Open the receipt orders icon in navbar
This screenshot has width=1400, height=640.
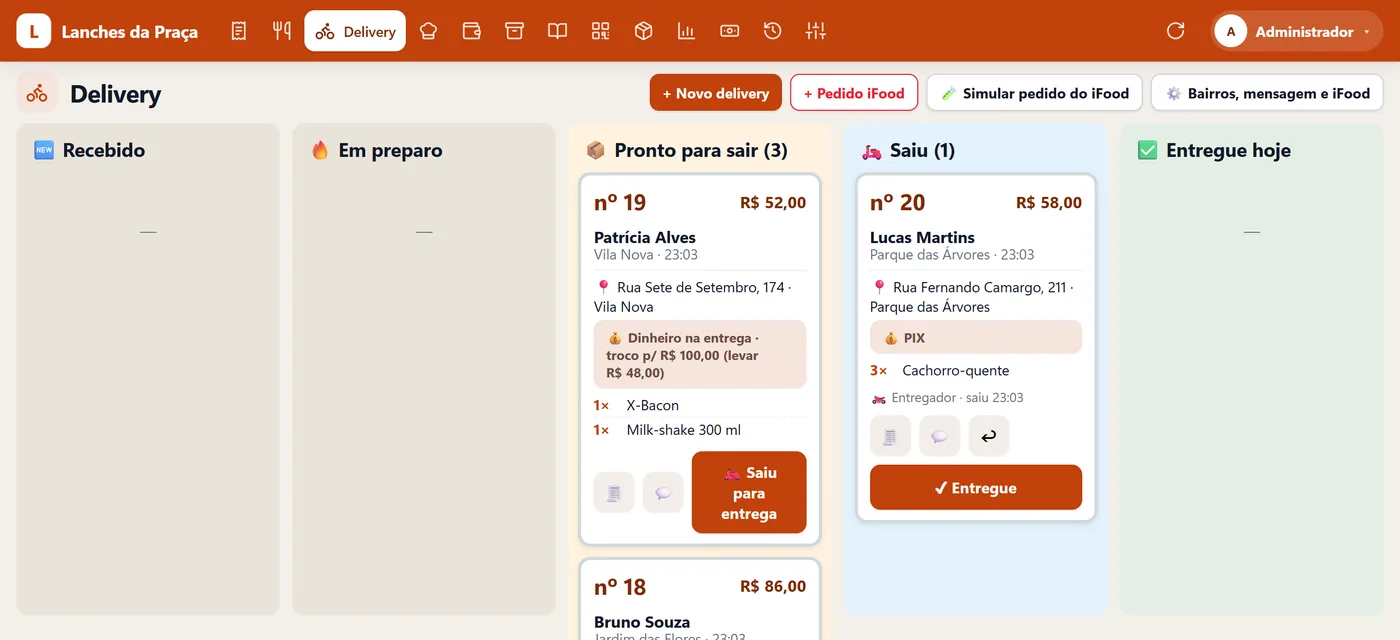238,31
